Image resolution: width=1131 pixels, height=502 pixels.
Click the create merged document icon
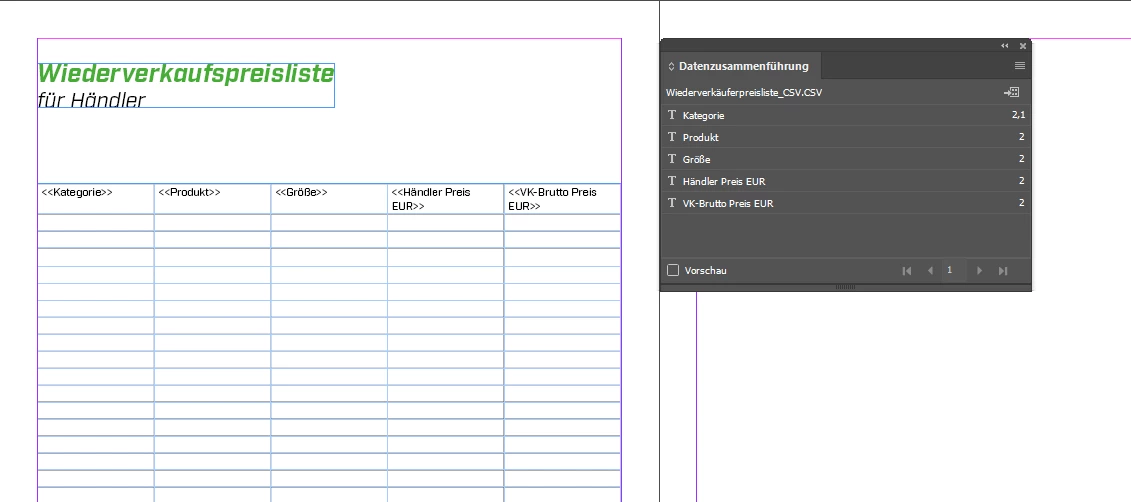[x=1011, y=92]
